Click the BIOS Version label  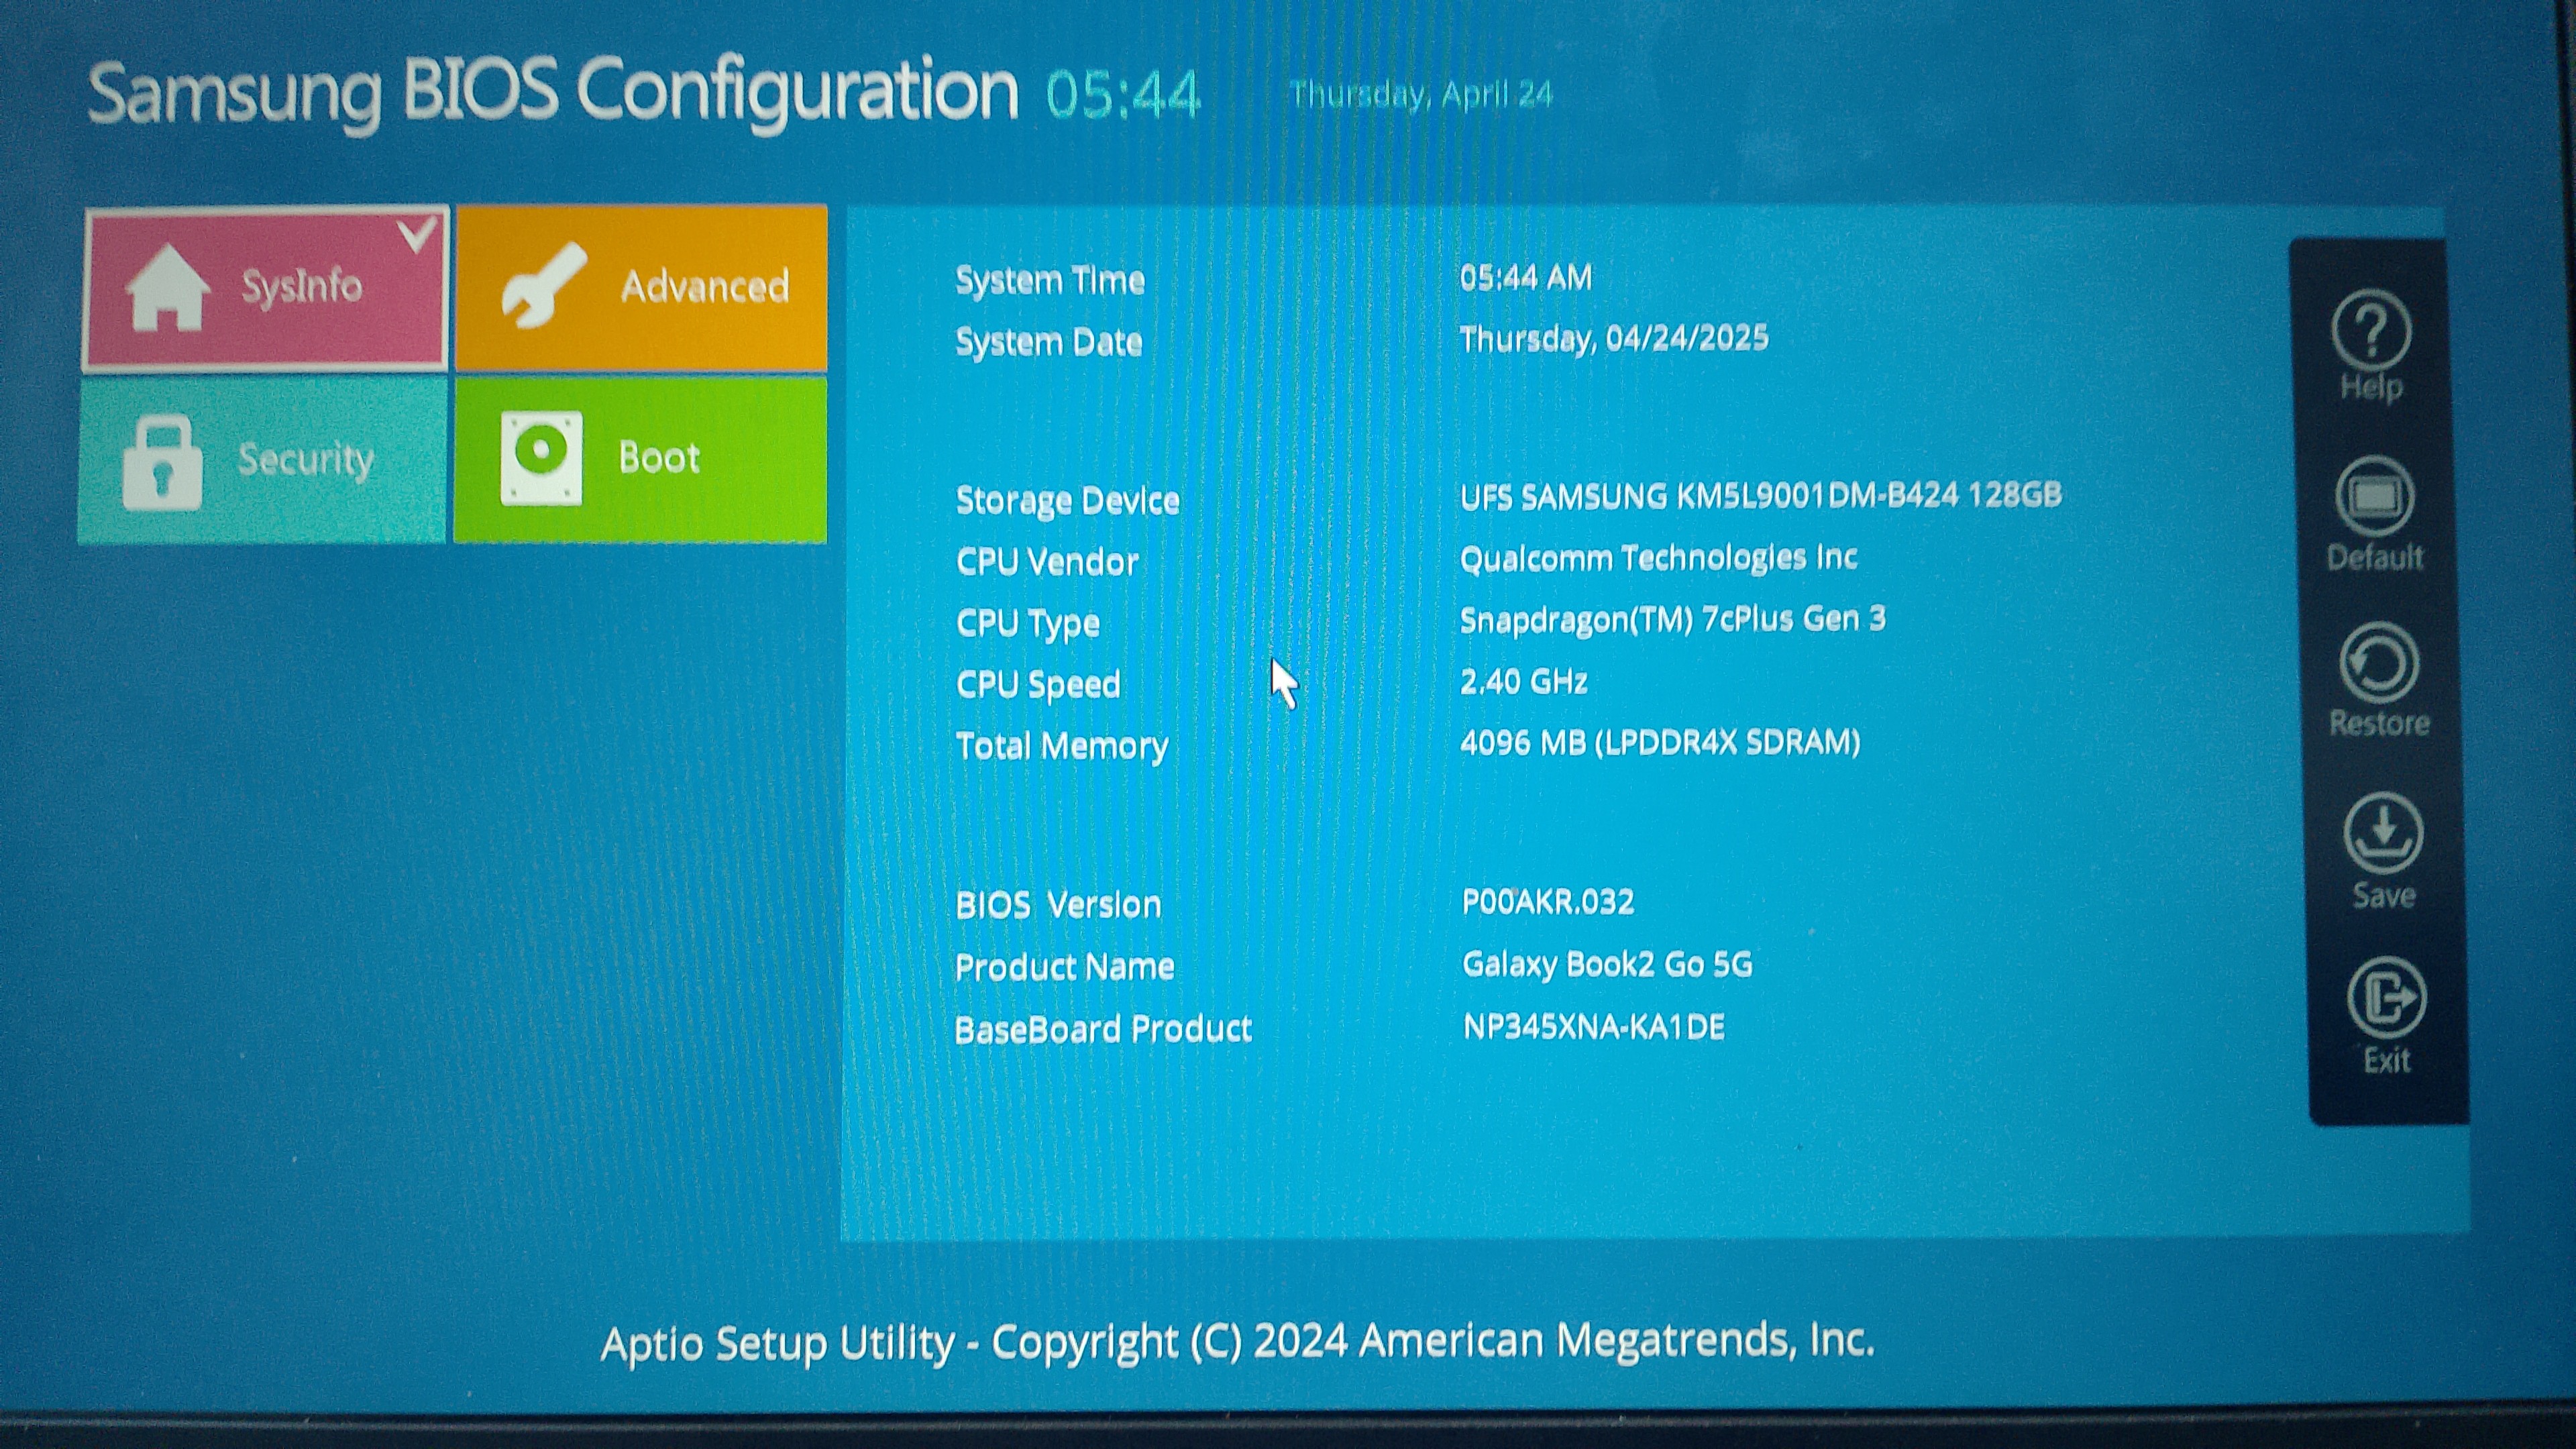tap(1058, 906)
